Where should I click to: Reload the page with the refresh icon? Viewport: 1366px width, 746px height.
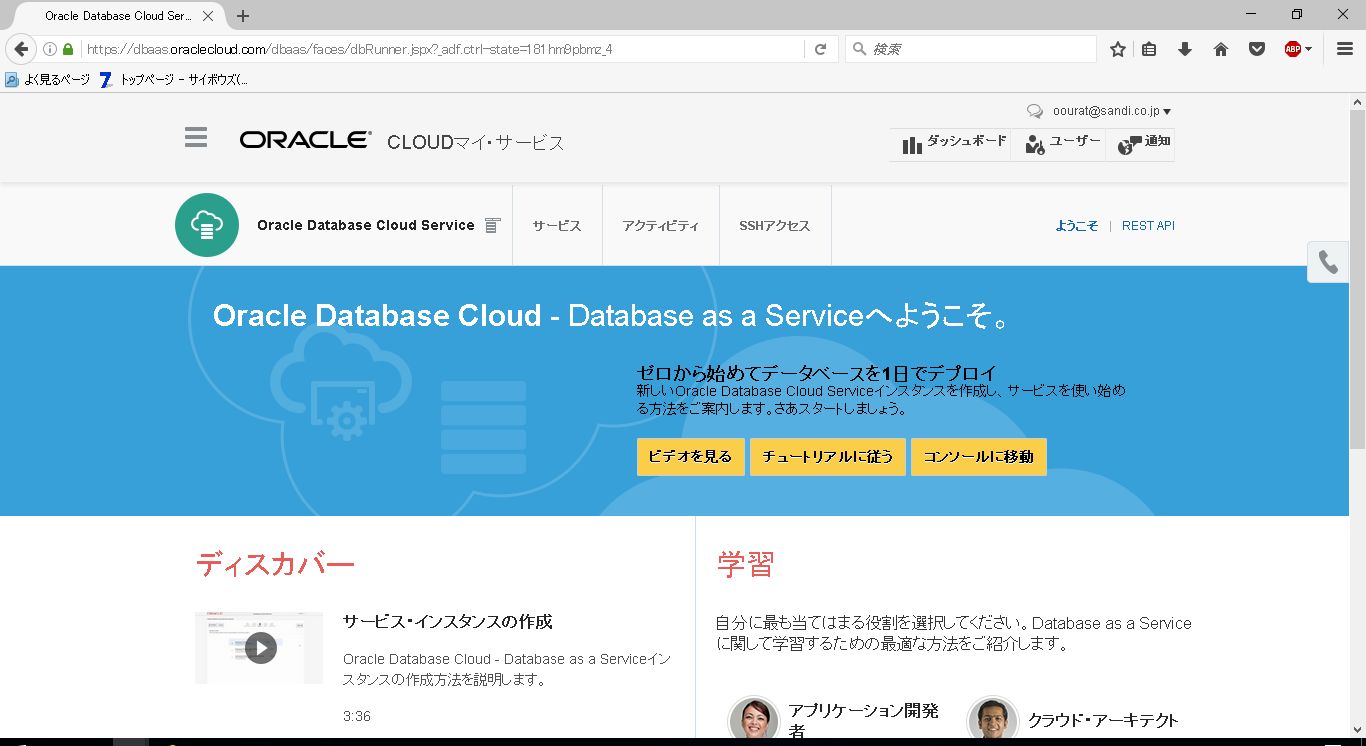pos(820,49)
